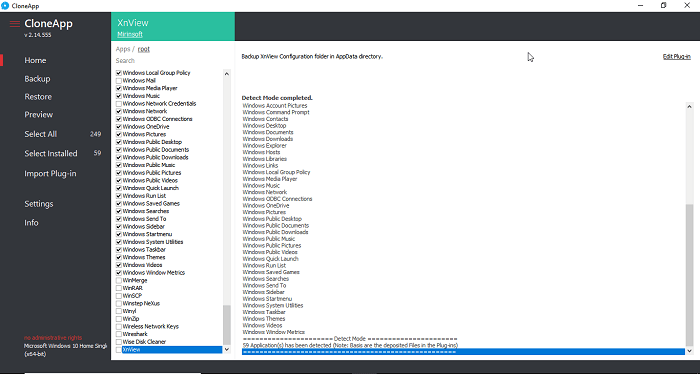Click Import Plug-in
The image size is (700, 374).
pyautogui.click(x=50, y=173)
